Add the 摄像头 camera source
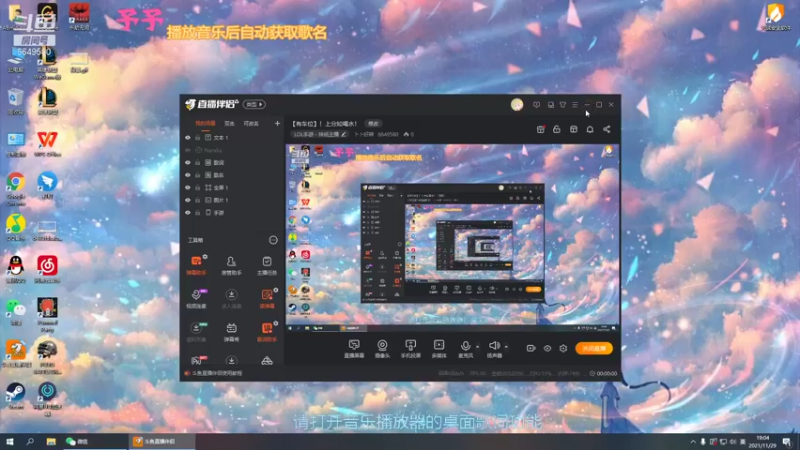This screenshot has height=450, width=800. click(x=382, y=349)
